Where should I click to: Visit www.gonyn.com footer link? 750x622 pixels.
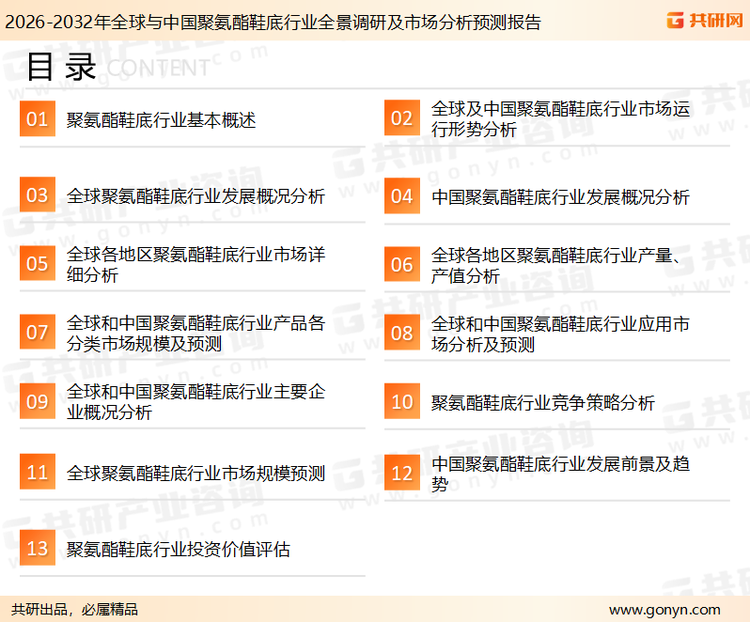(665, 610)
